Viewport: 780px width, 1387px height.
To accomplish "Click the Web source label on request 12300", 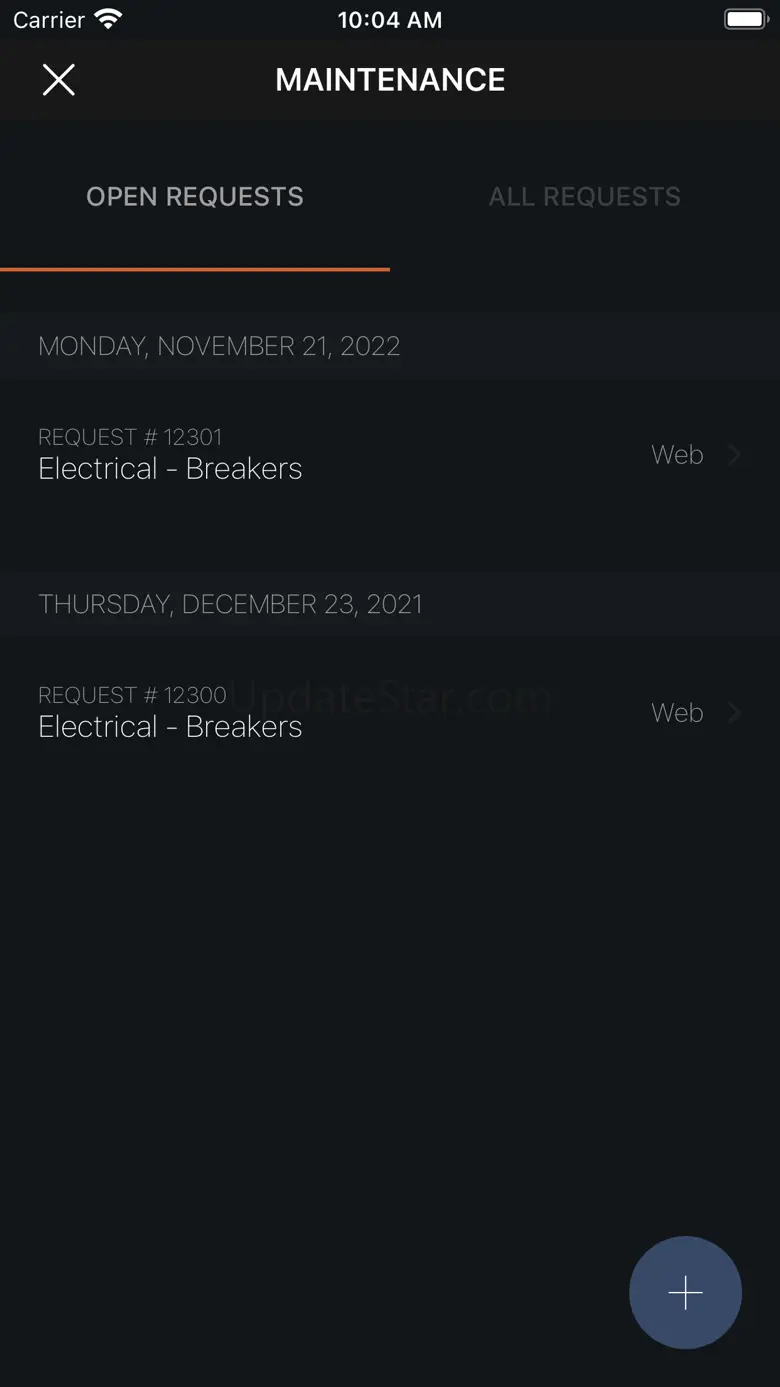I will pyautogui.click(x=677, y=713).
